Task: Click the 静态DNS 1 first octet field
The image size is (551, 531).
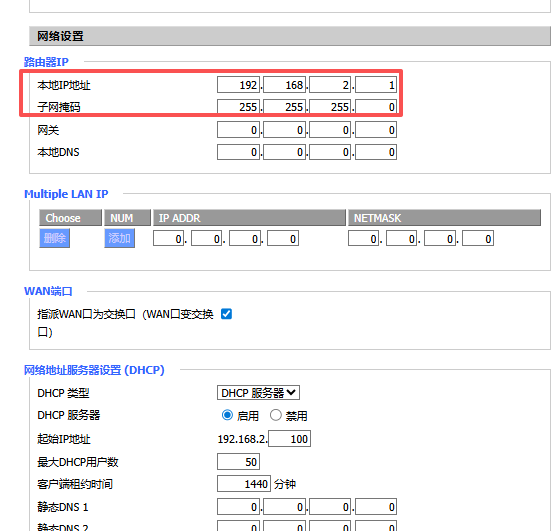Action: pyautogui.click(x=238, y=506)
